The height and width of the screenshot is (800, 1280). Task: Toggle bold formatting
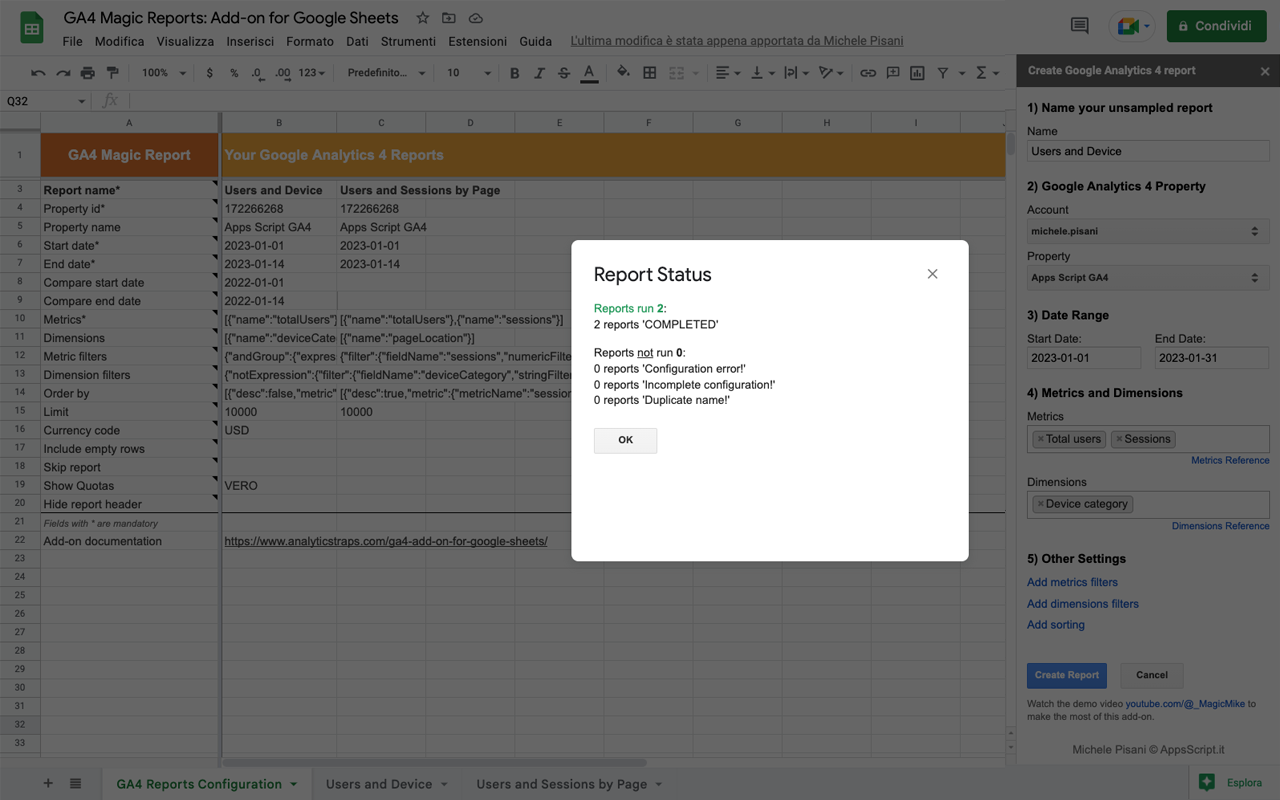513,72
